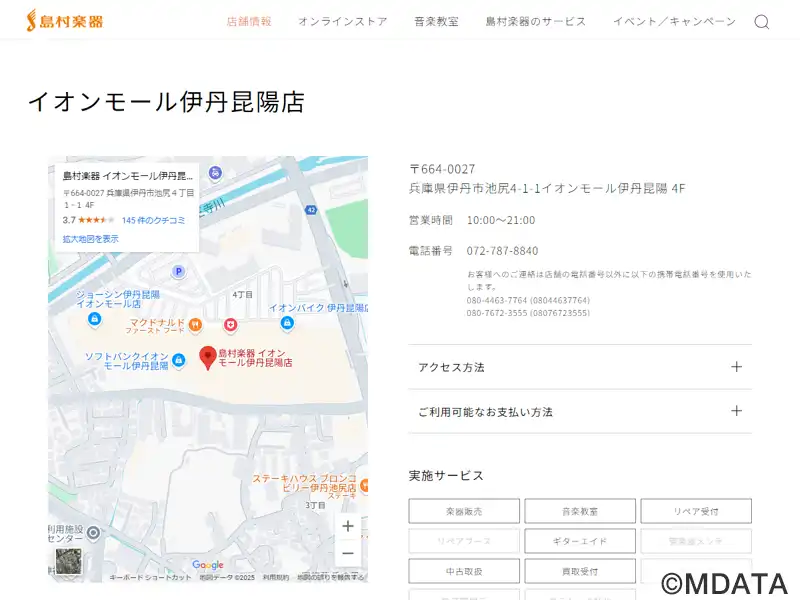
Task: Open the オンラインストア menu item
Action: point(343,21)
